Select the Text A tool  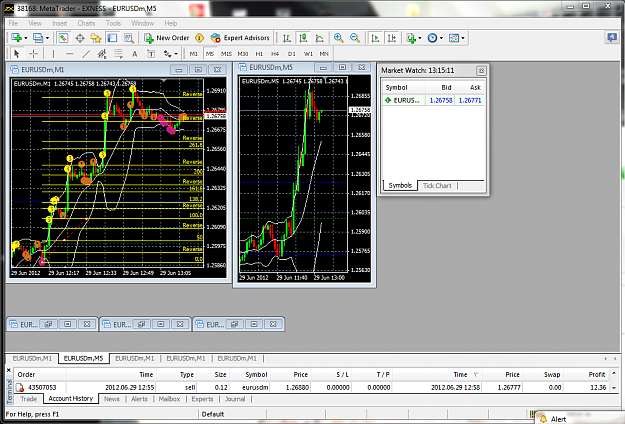click(x=135, y=53)
